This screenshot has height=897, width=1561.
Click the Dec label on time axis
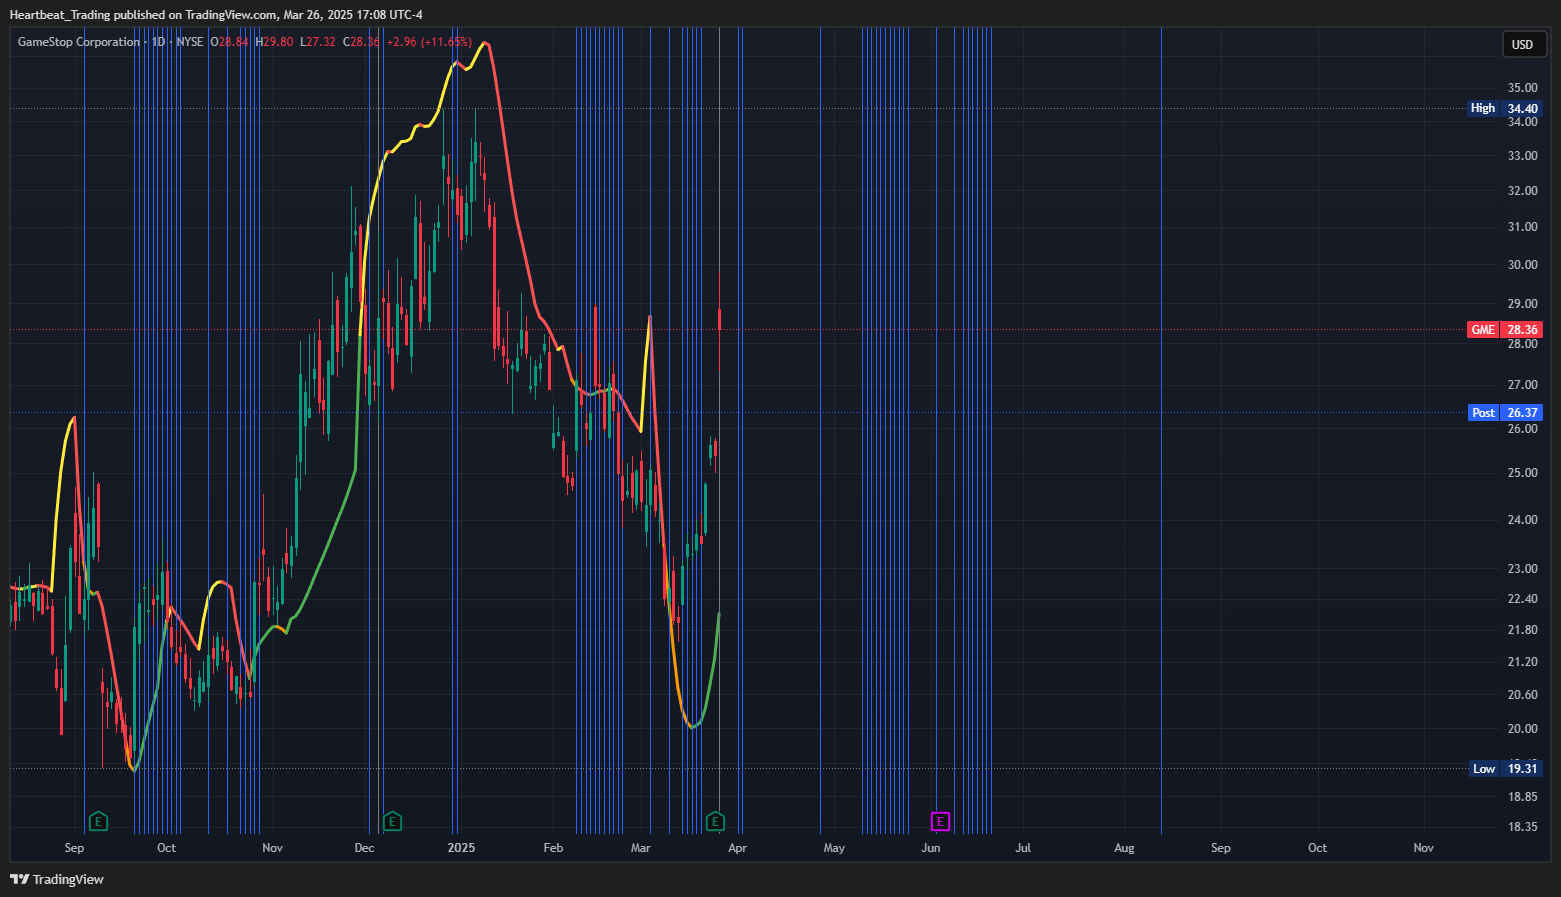click(x=365, y=848)
